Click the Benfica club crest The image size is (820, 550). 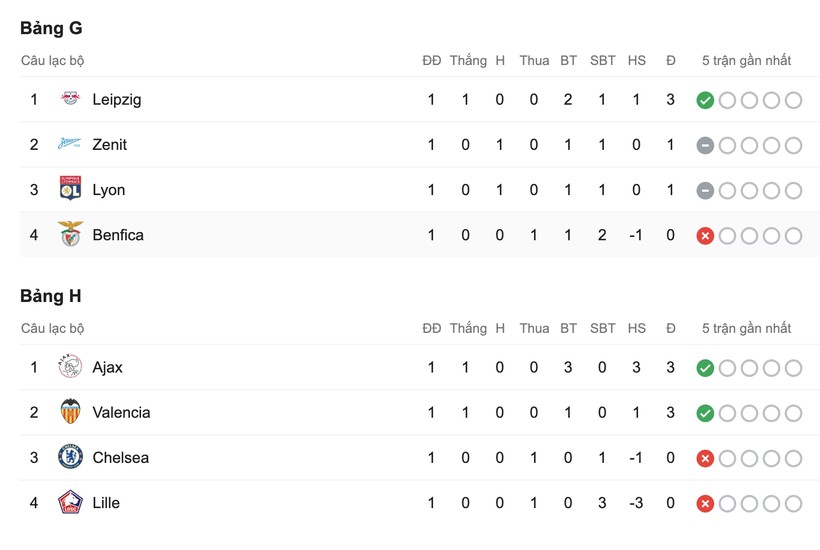(70, 235)
